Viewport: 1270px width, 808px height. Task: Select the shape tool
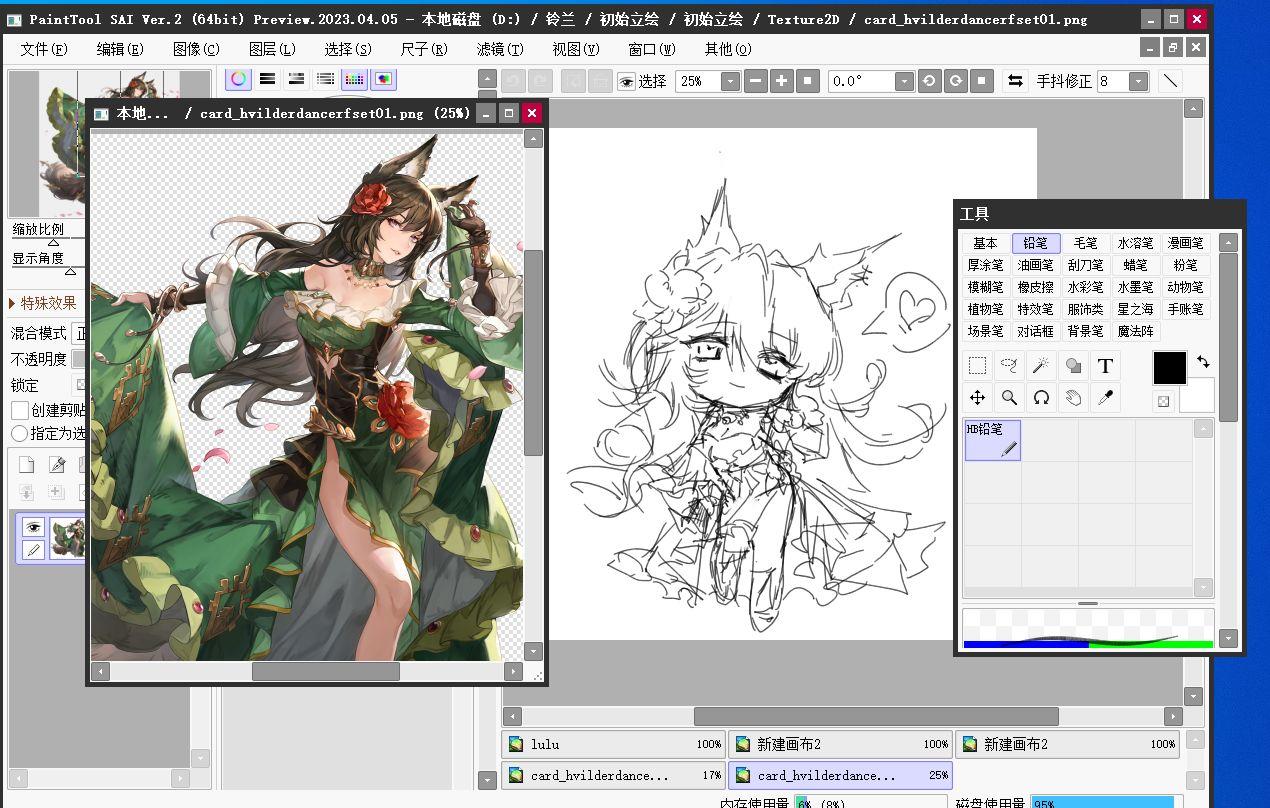1073,366
